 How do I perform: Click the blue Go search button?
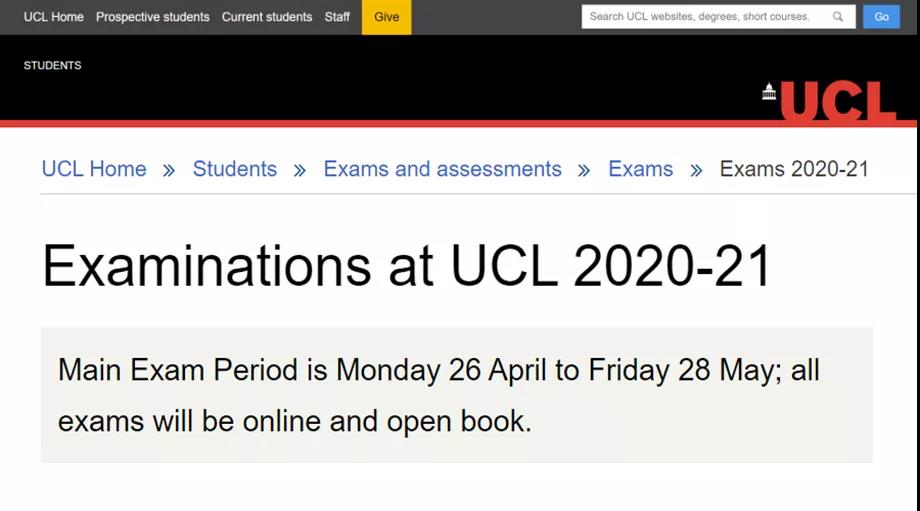pyautogui.click(x=881, y=17)
